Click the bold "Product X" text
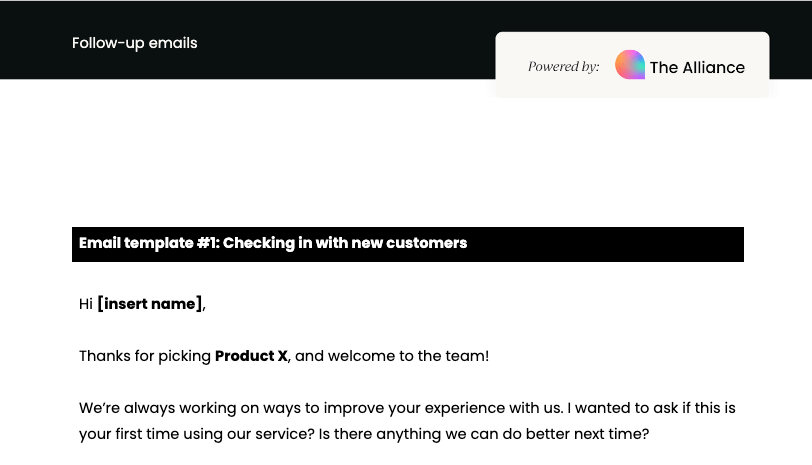812x465 pixels. [x=251, y=356]
